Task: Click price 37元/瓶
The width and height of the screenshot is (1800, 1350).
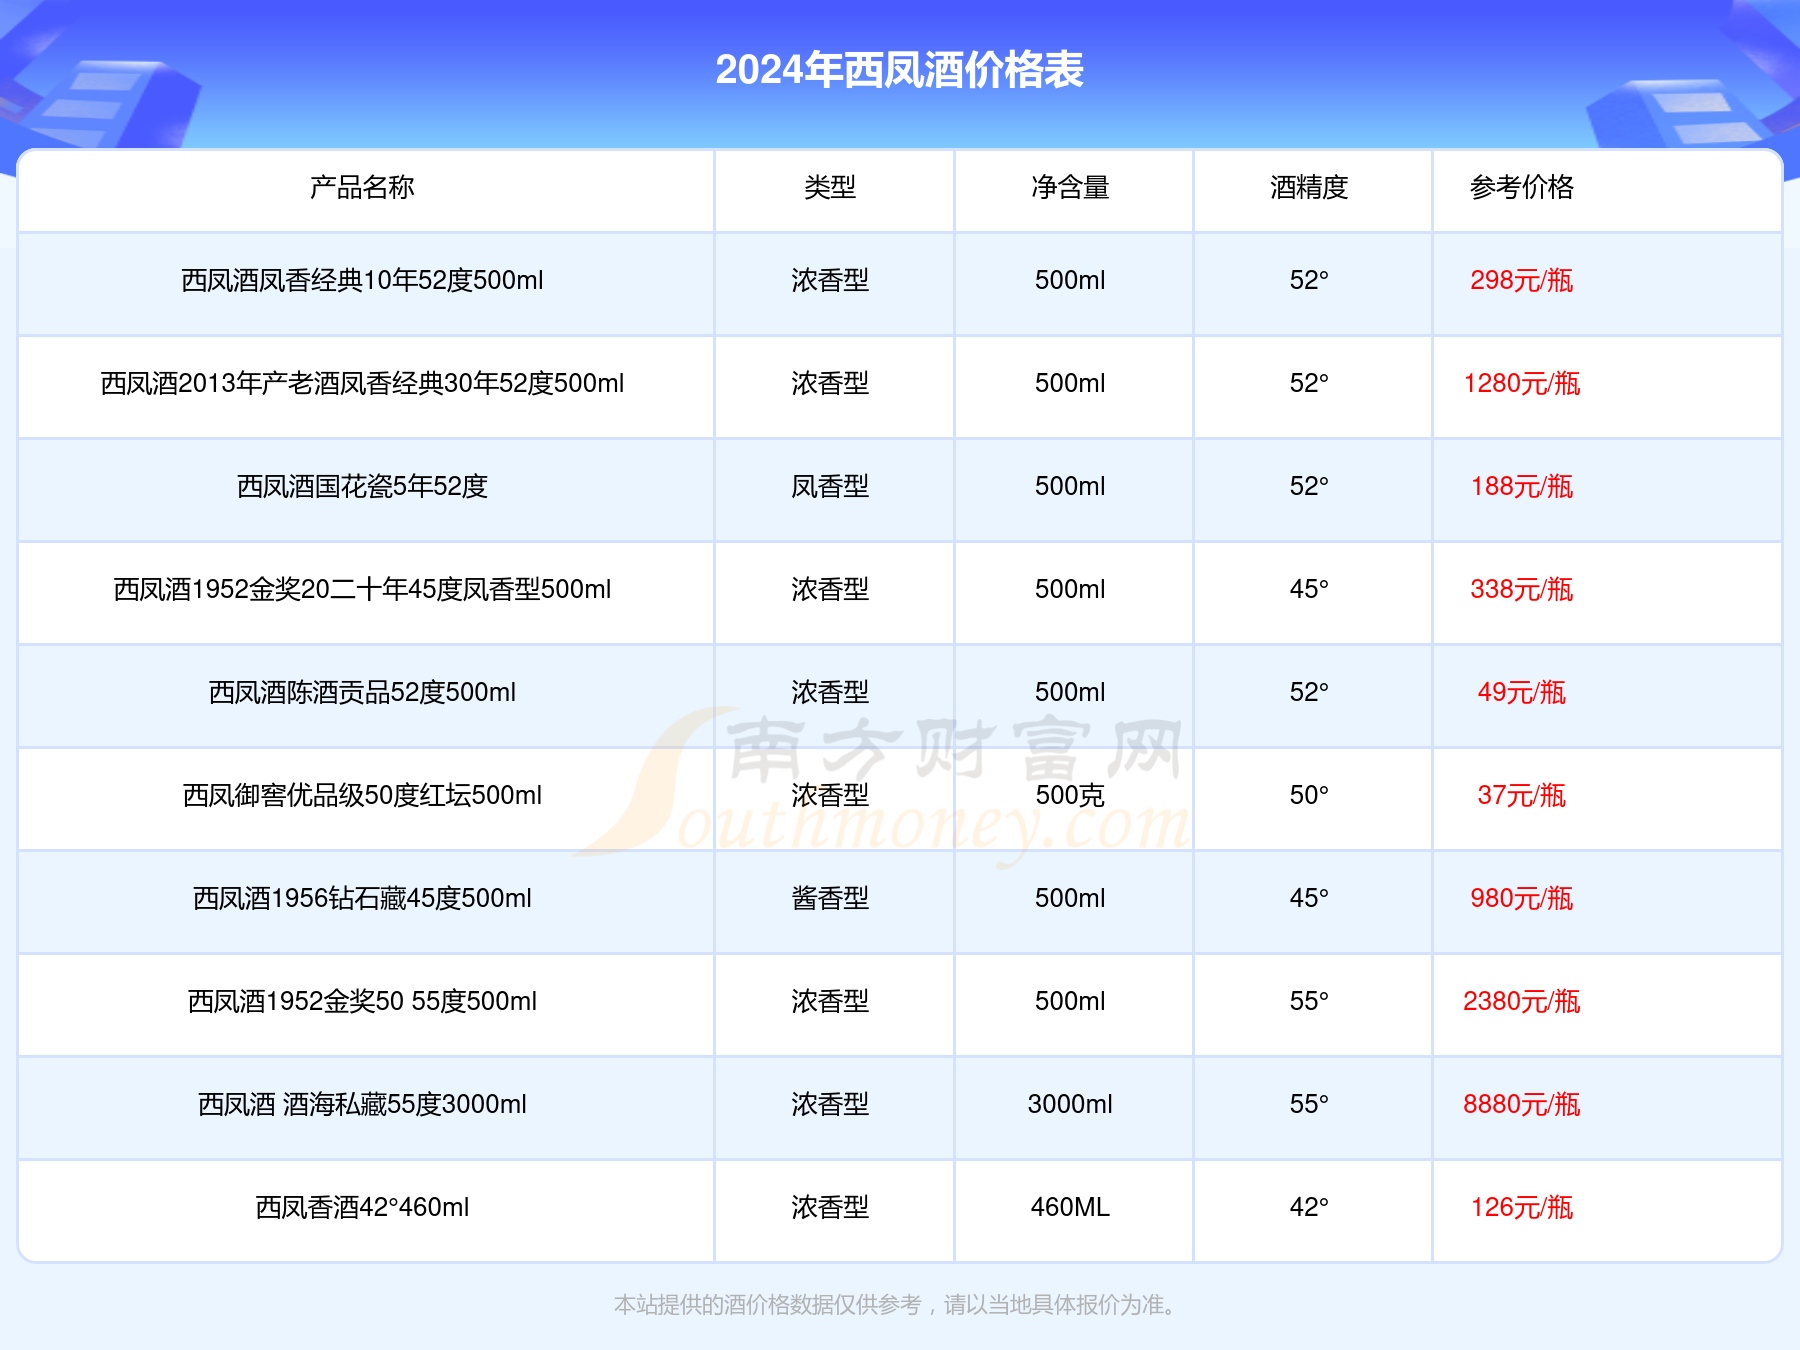Action: coord(1521,795)
